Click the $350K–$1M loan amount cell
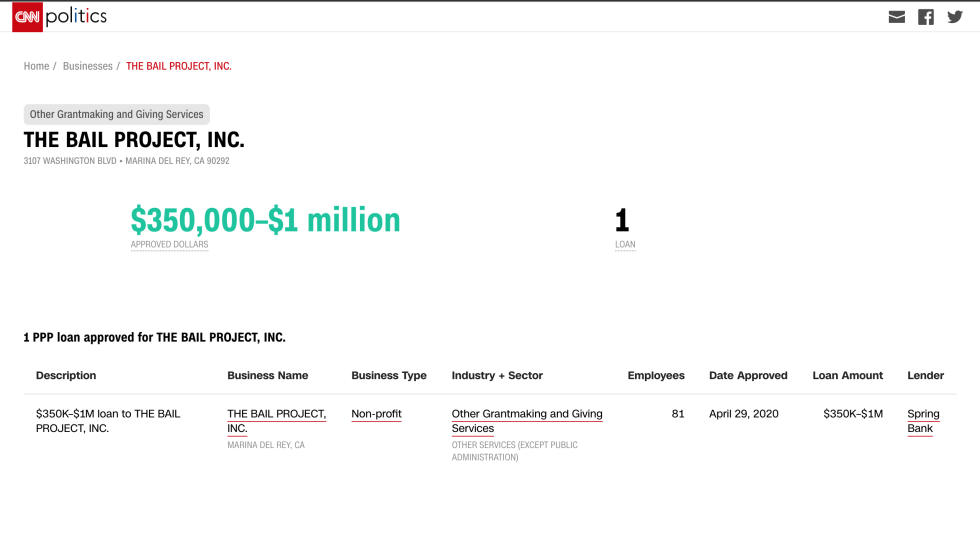The height and width of the screenshot is (553, 980). tap(852, 414)
